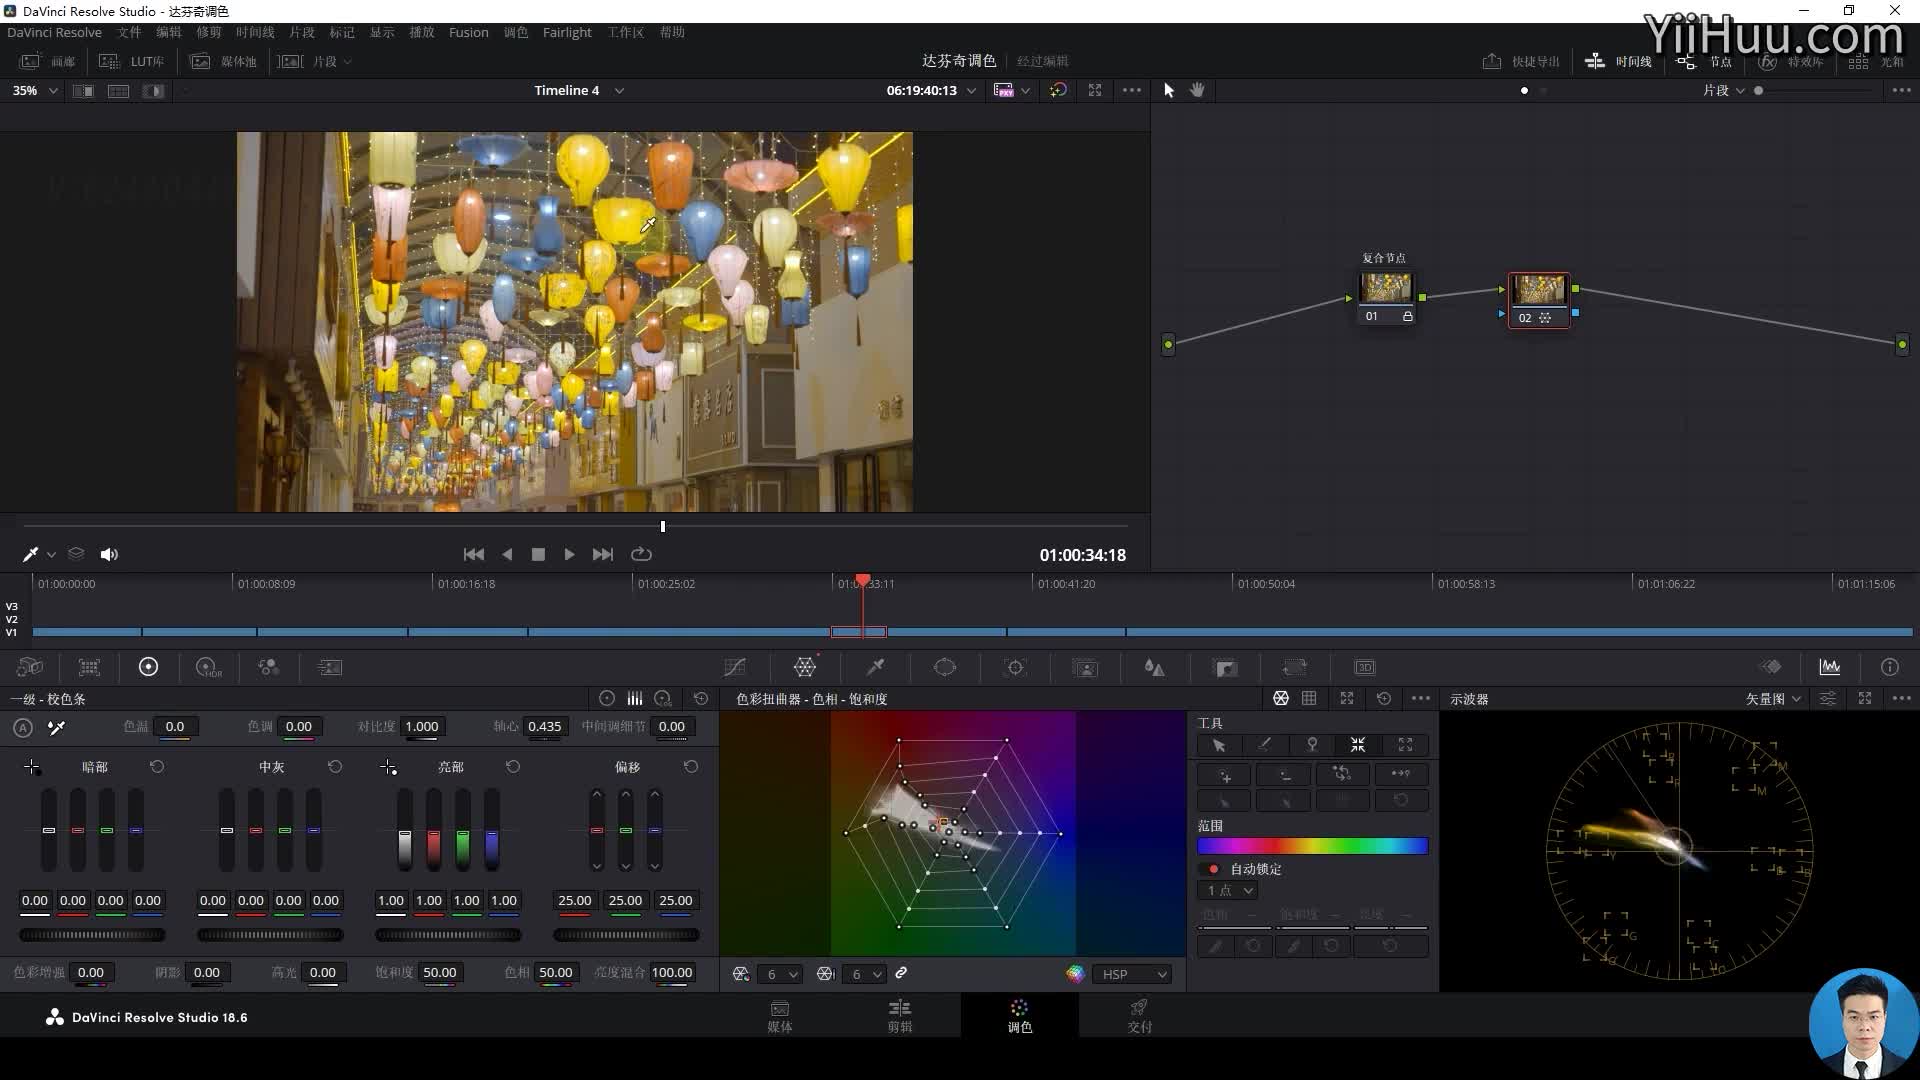Open Timeline 4 selector dropdown
Viewport: 1920px width, 1080px height.
[579, 90]
